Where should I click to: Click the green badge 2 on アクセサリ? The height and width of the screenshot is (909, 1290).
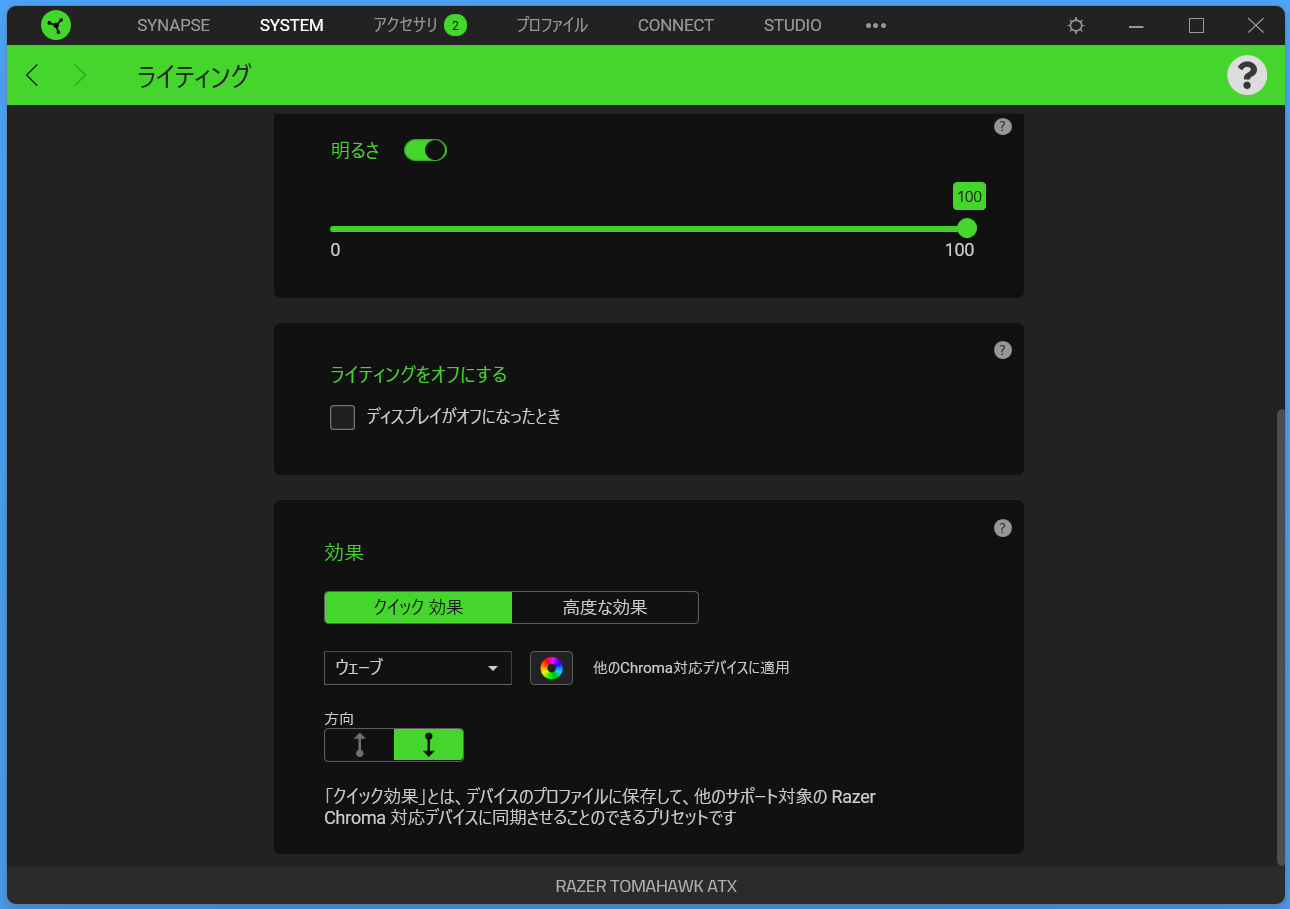[456, 25]
